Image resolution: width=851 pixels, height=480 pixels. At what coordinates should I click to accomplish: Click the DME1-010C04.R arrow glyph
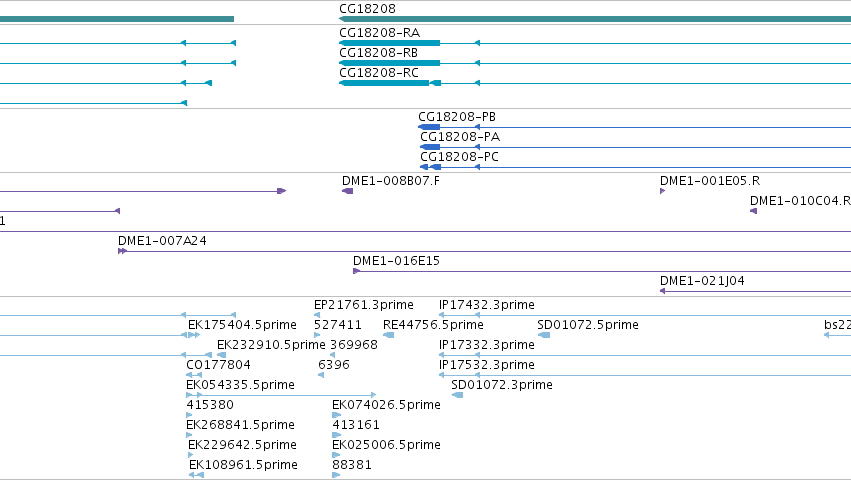coord(753,211)
